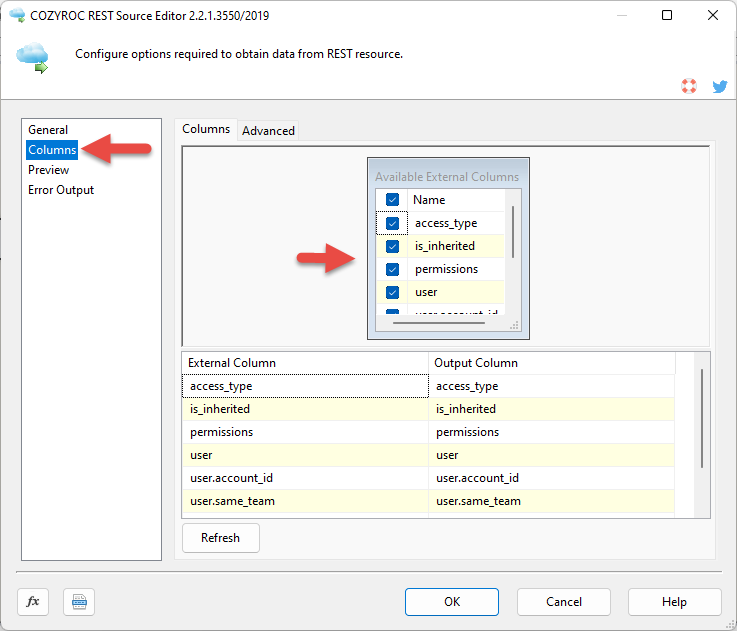Image resolution: width=737 pixels, height=631 pixels.
Task: Select user External Column cell
Action: coord(305,455)
